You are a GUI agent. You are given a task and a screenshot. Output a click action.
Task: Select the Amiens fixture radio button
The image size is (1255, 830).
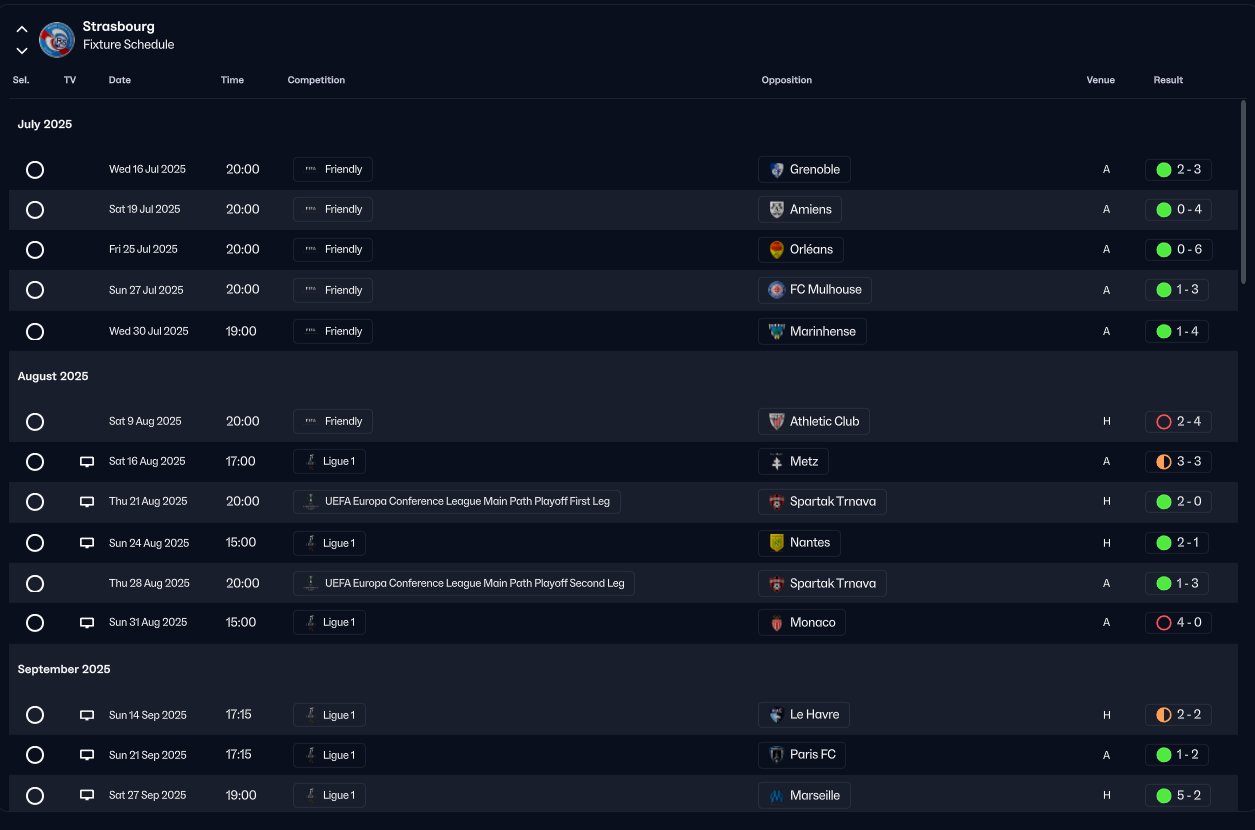tap(35, 210)
